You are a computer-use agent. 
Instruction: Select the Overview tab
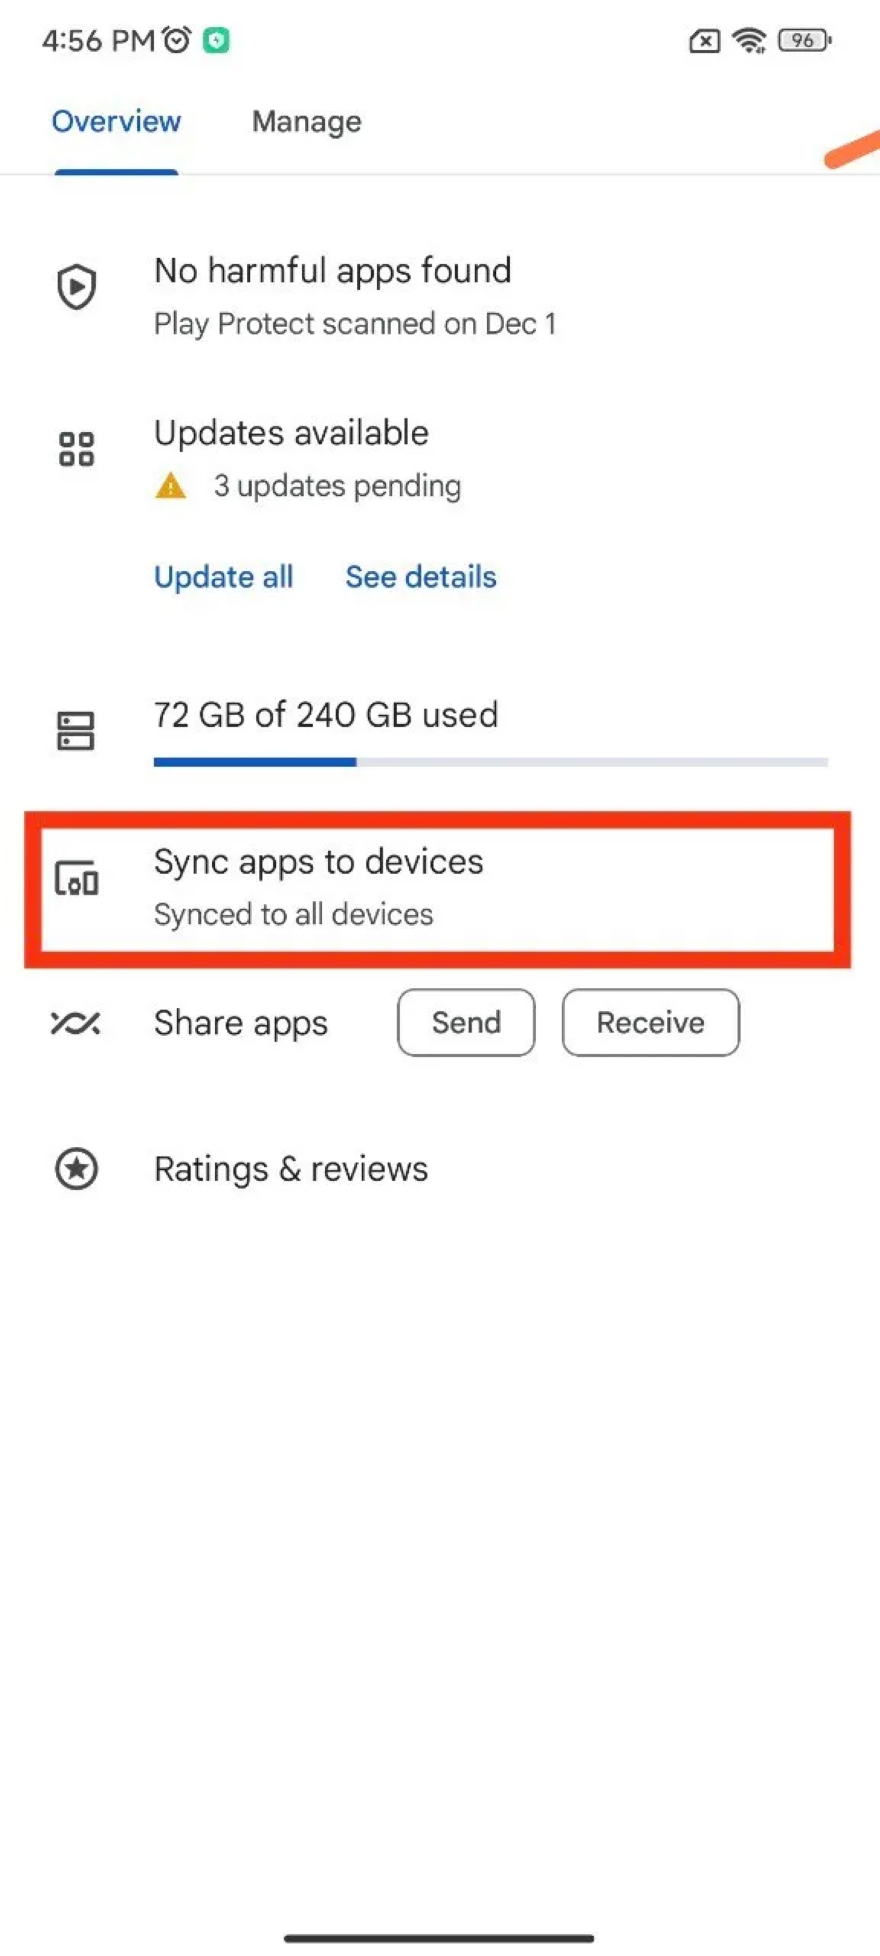point(116,121)
